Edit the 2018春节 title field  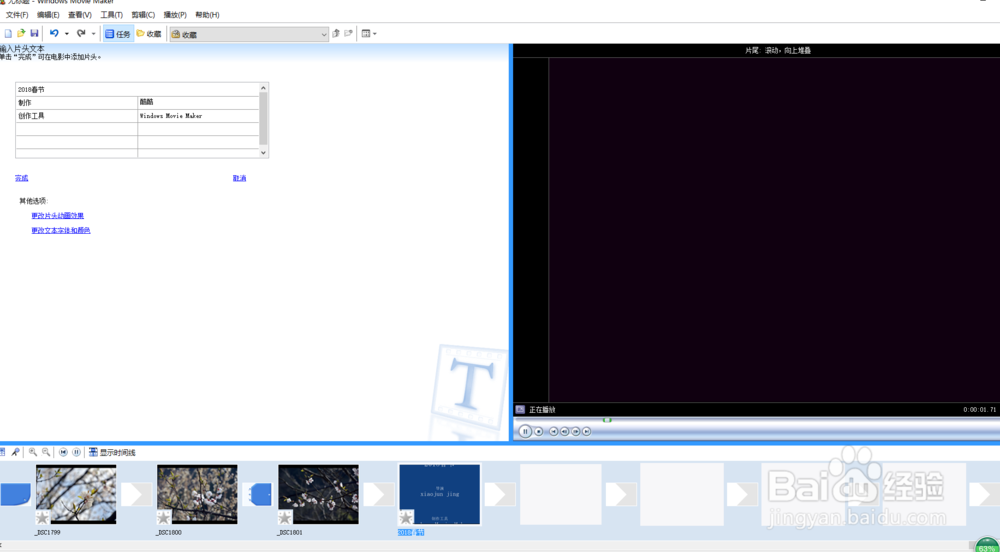137,90
